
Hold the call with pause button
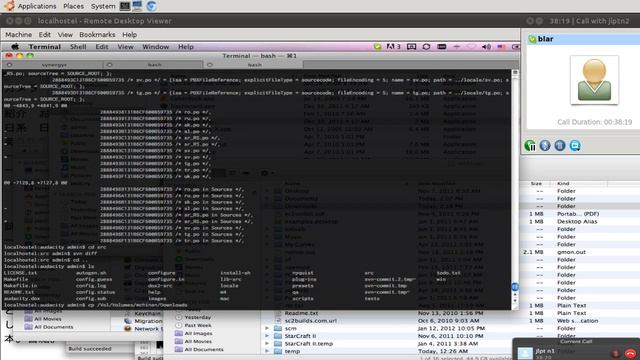click(530, 145)
